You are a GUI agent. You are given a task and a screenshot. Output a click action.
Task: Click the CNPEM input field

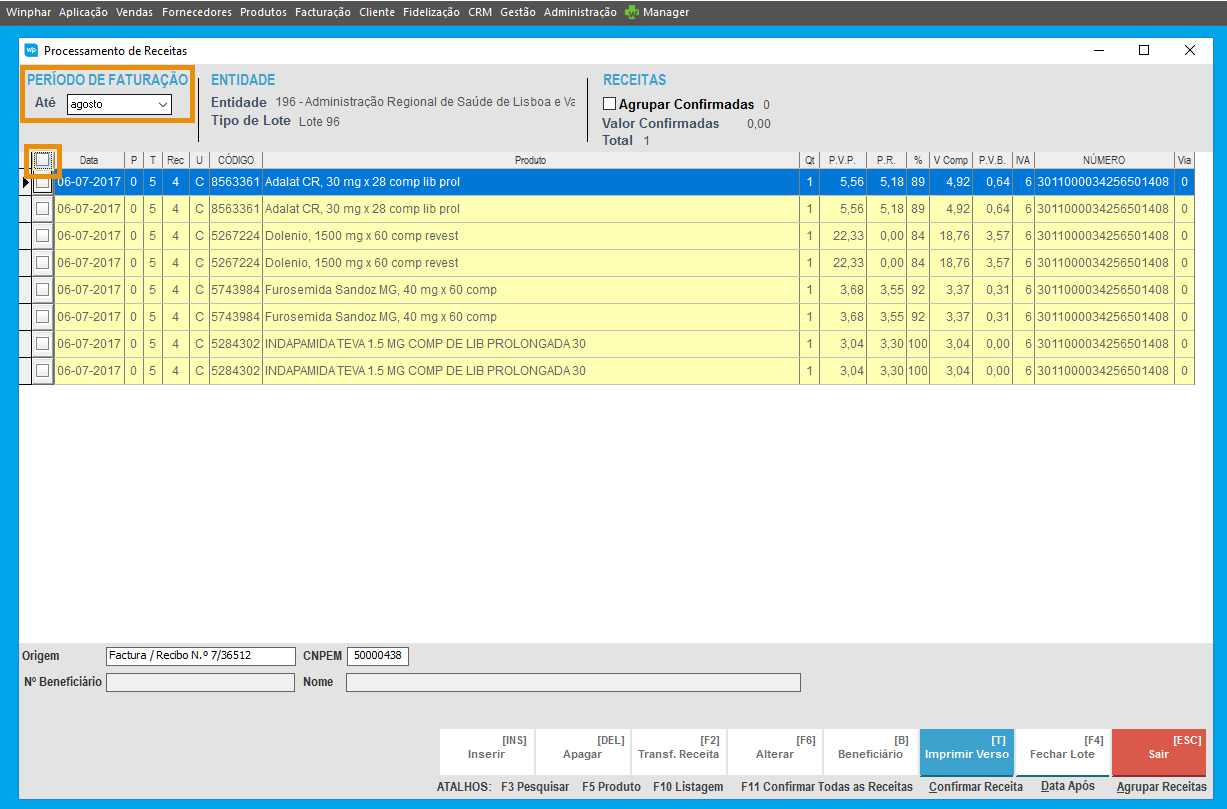point(377,656)
